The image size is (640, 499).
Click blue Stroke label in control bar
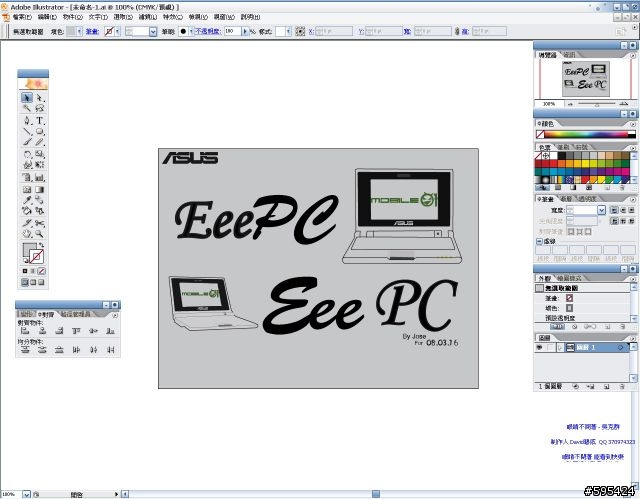point(92,31)
